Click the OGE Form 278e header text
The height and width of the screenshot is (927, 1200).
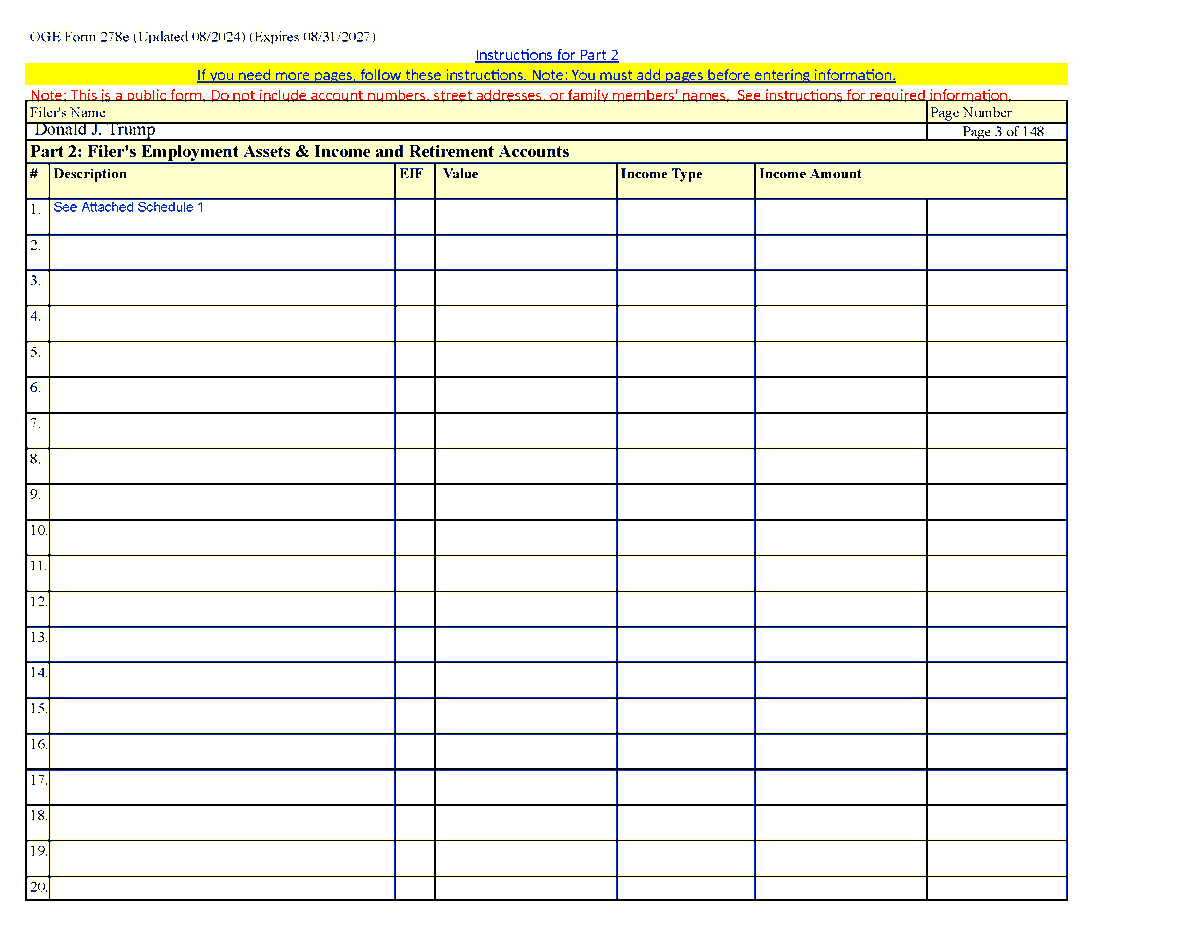point(202,37)
